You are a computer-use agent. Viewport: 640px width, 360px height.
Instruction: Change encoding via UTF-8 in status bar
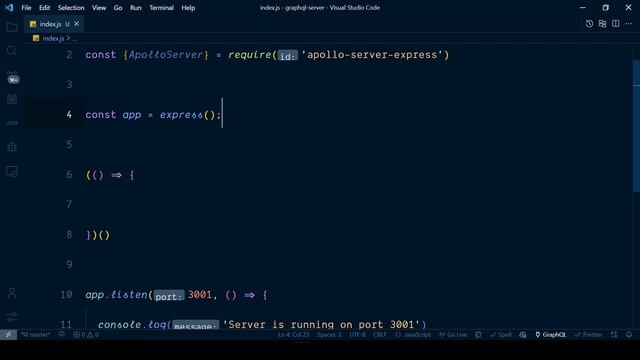tap(358, 335)
